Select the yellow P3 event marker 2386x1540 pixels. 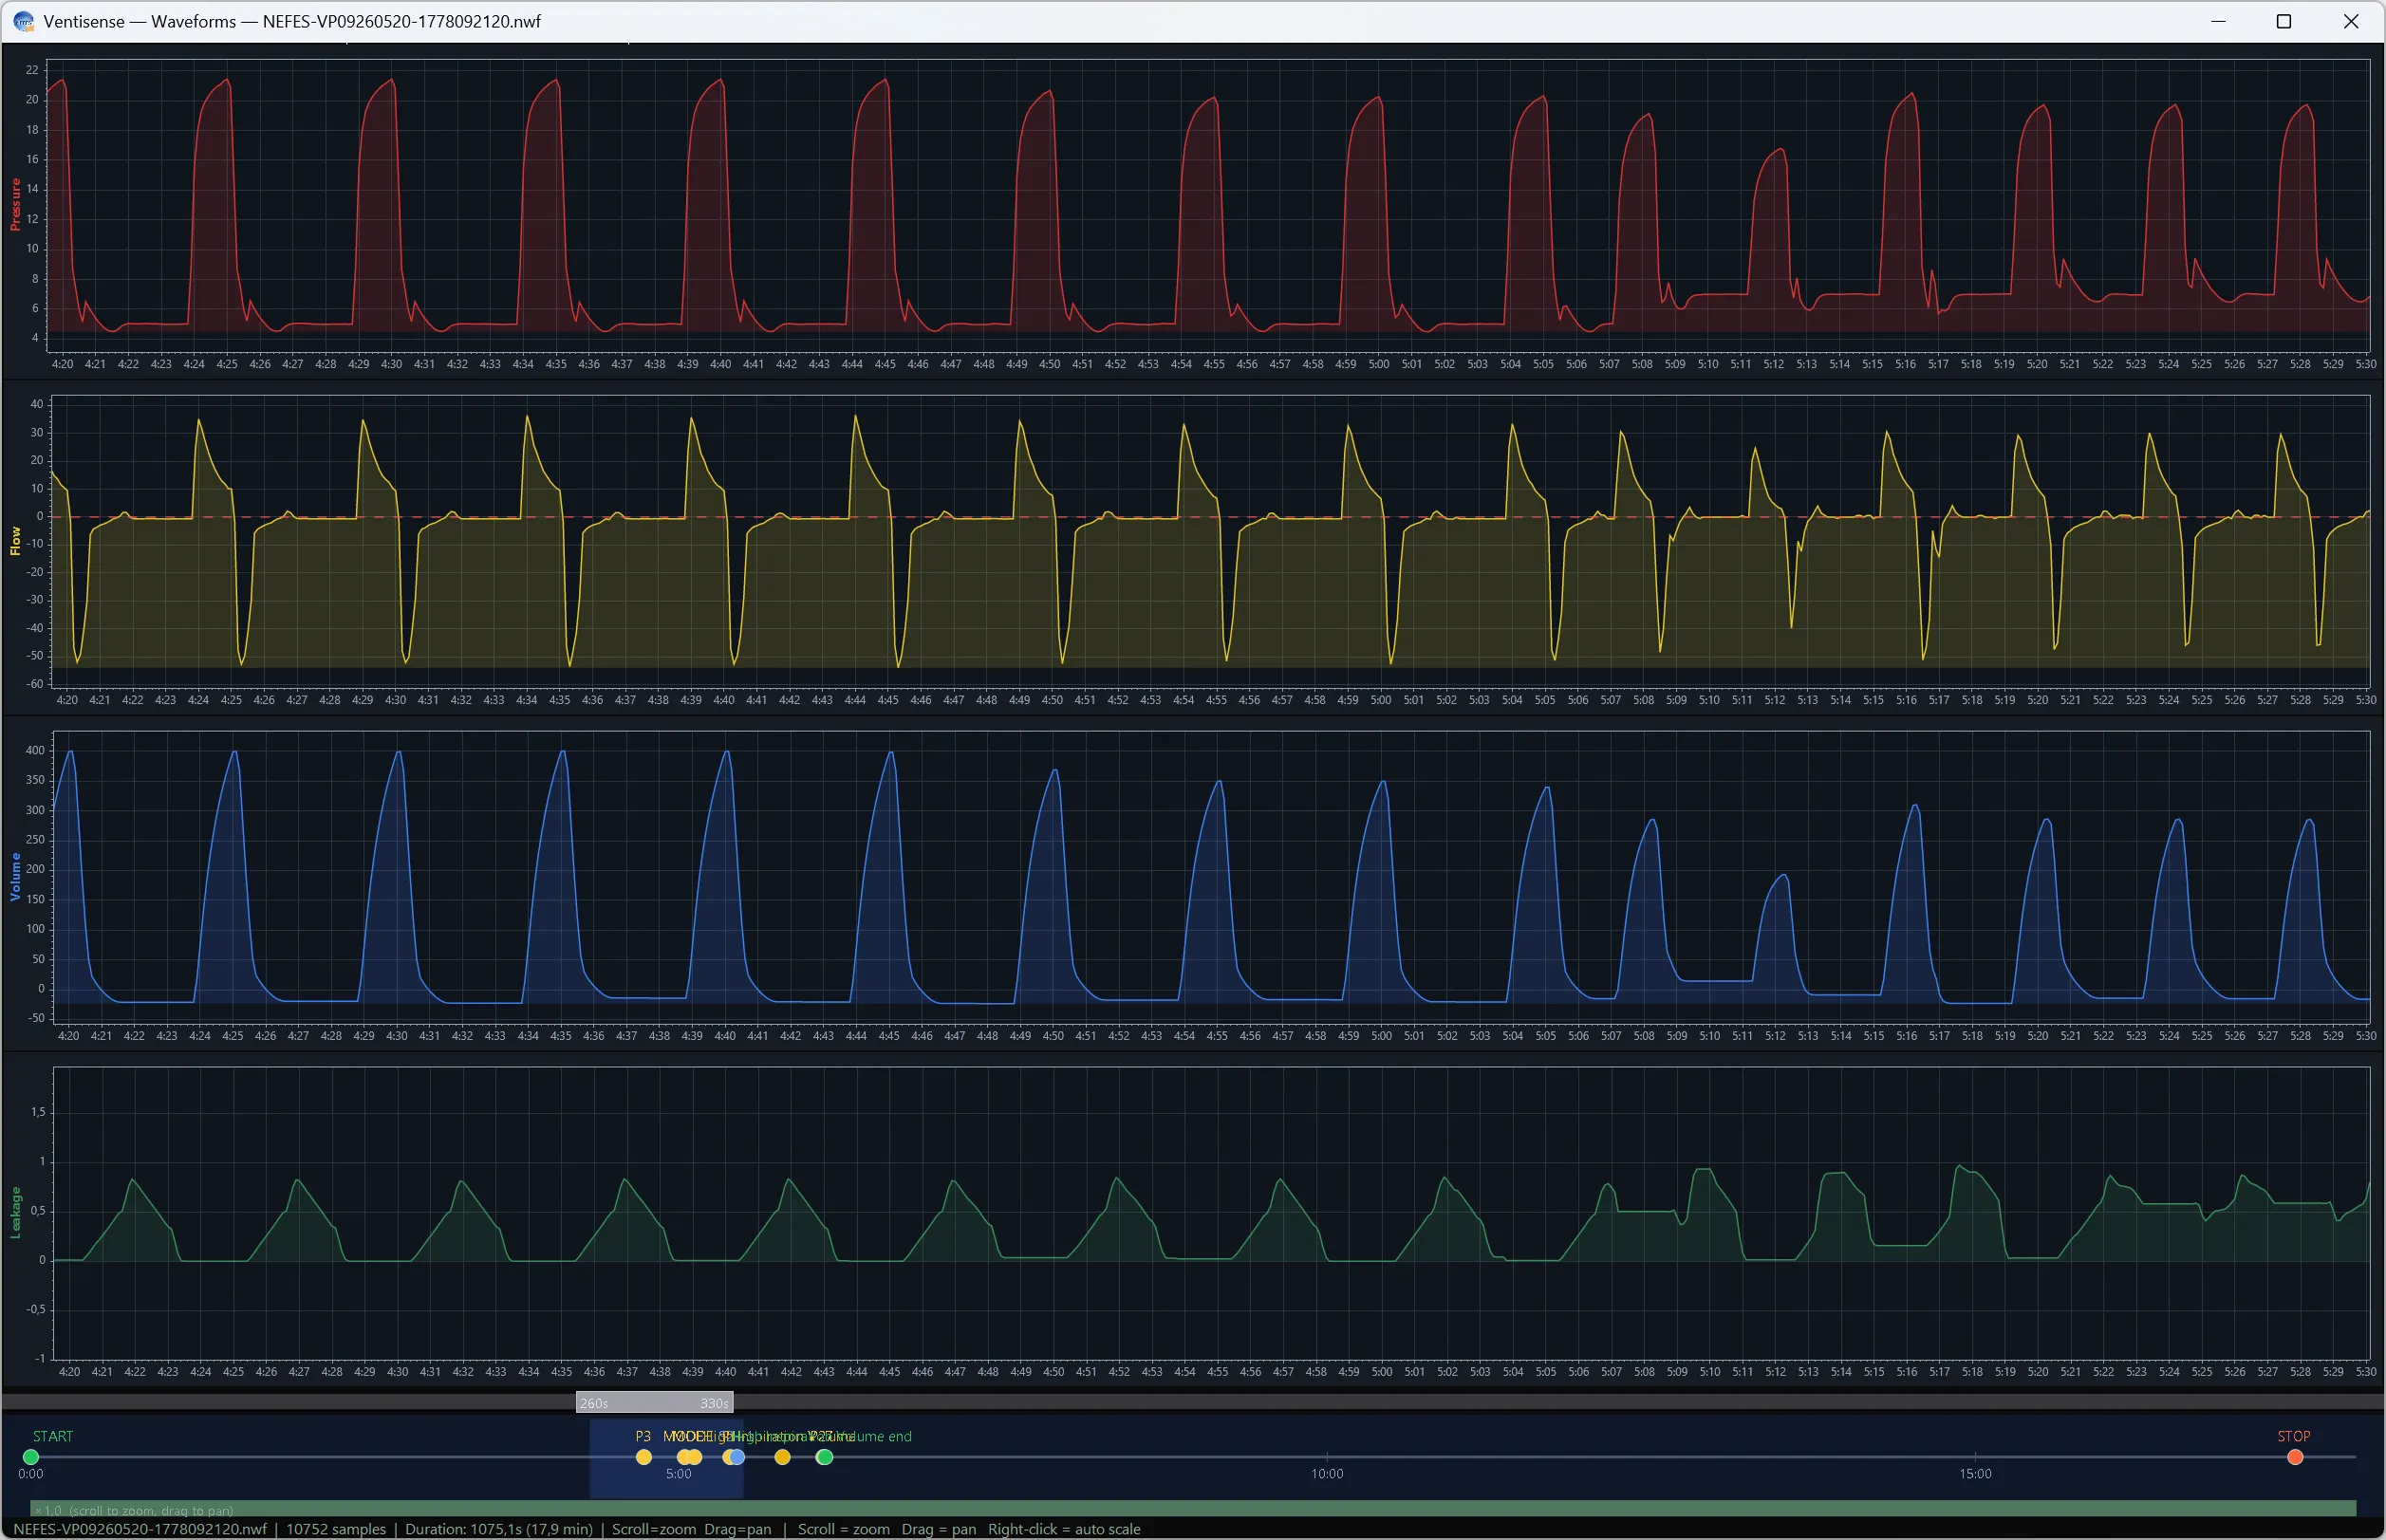(644, 1457)
